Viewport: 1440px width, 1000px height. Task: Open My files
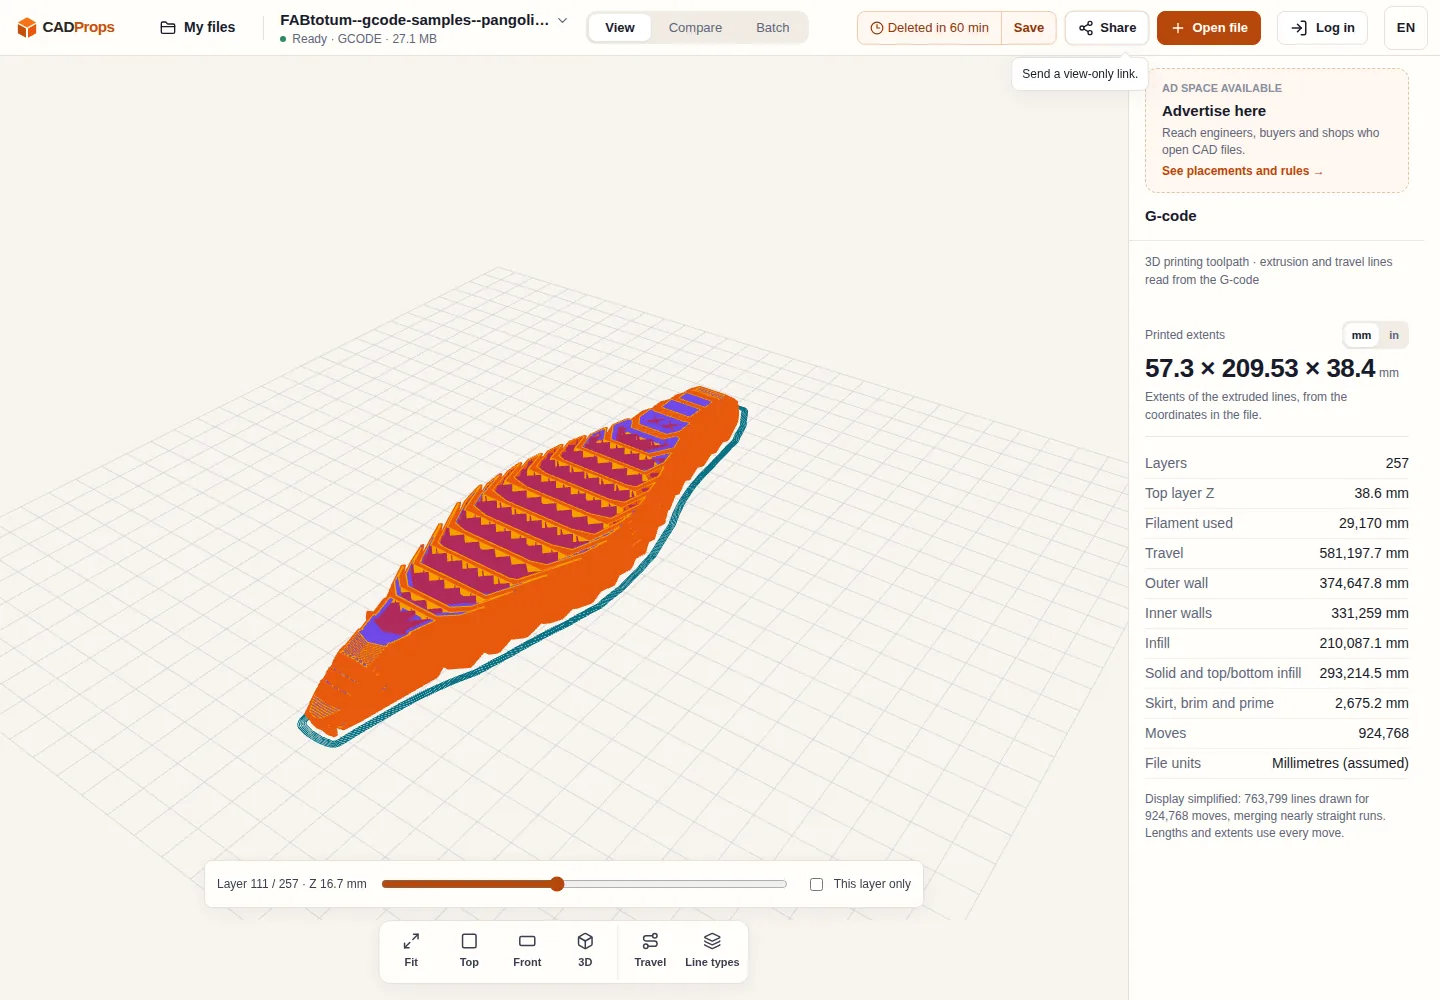198,27
